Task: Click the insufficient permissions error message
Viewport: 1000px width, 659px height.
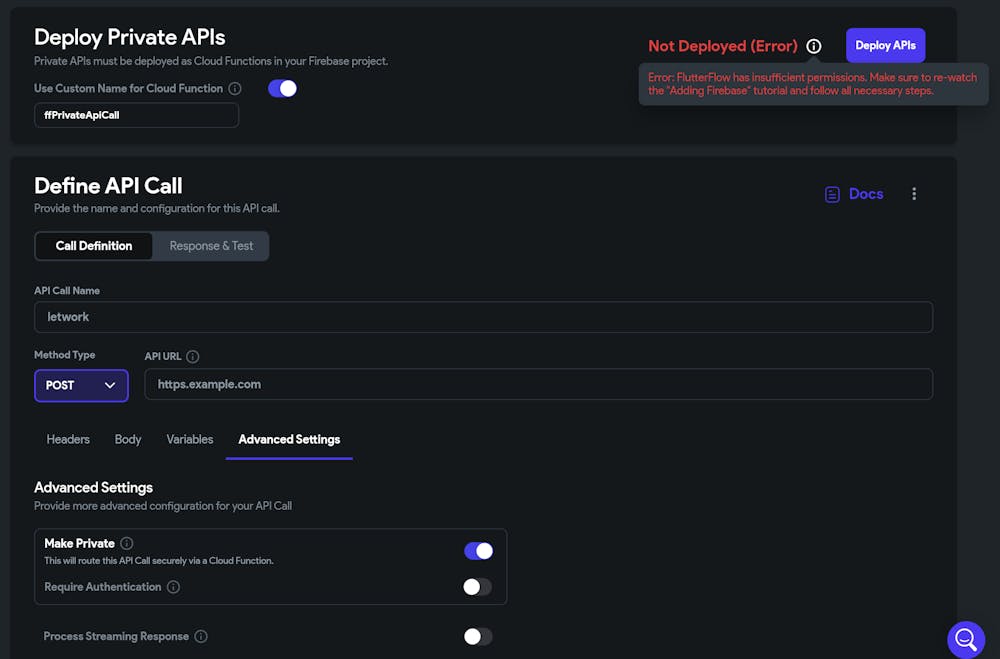Action: [x=812, y=84]
